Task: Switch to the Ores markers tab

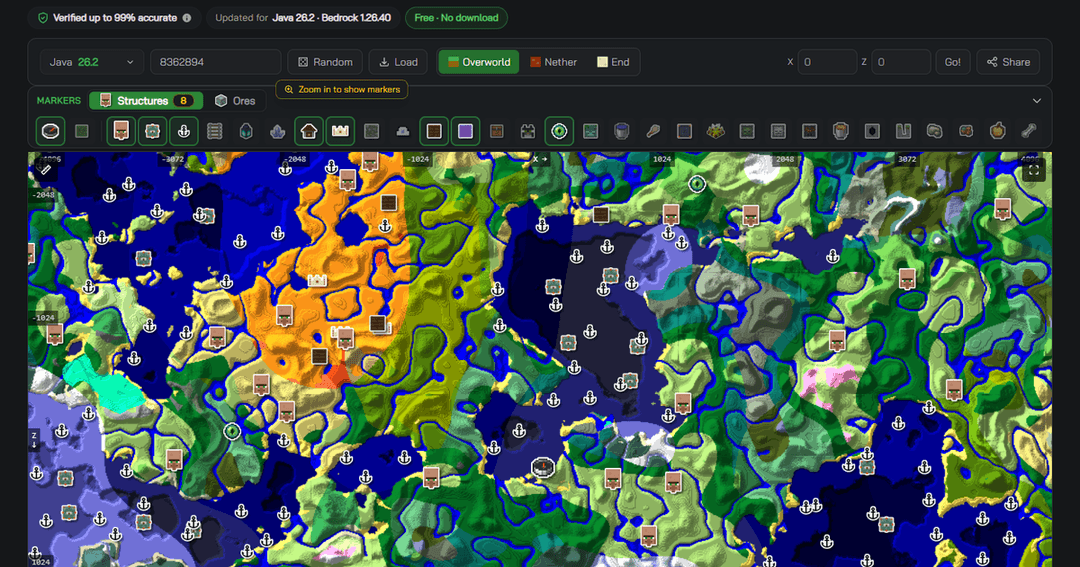Action: pos(235,101)
